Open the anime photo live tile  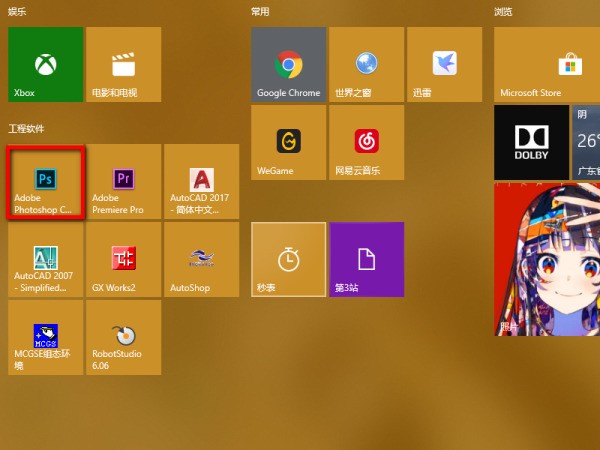click(x=547, y=260)
